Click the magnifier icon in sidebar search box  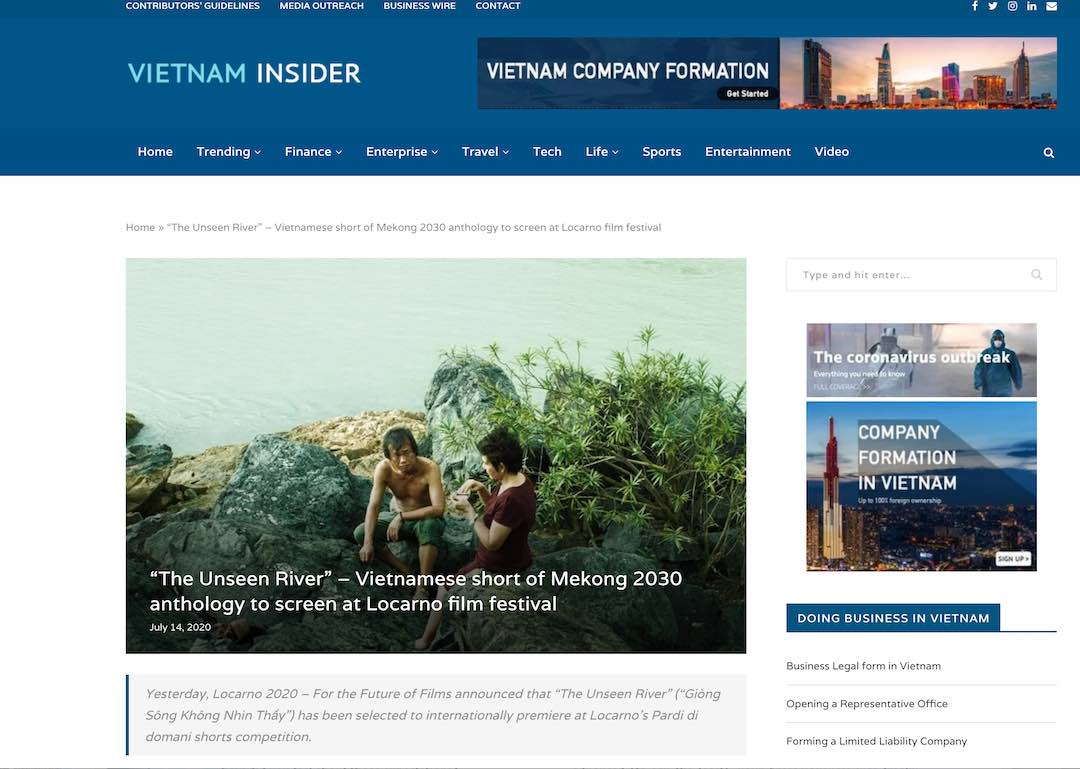(1037, 275)
